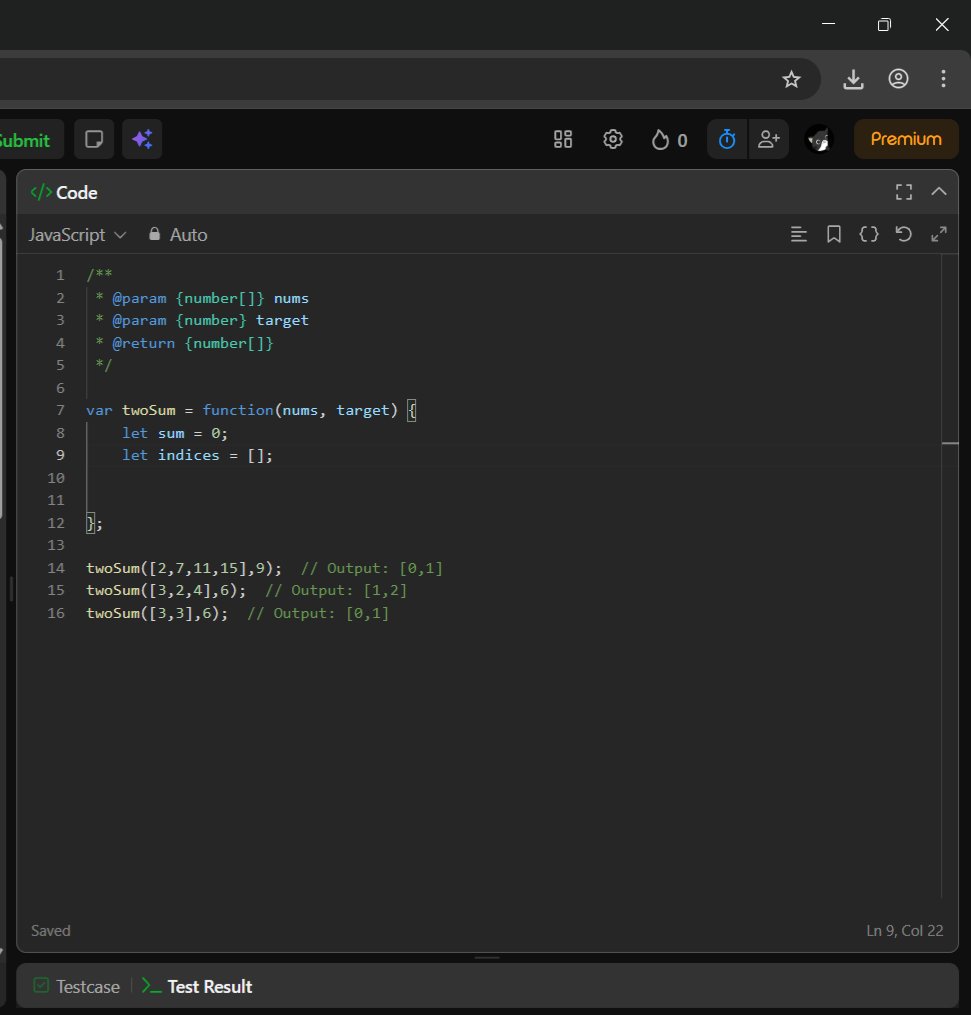Reset the code to default
The width and height of the screenshot is (971, 1015).
[x=904, y=234]
